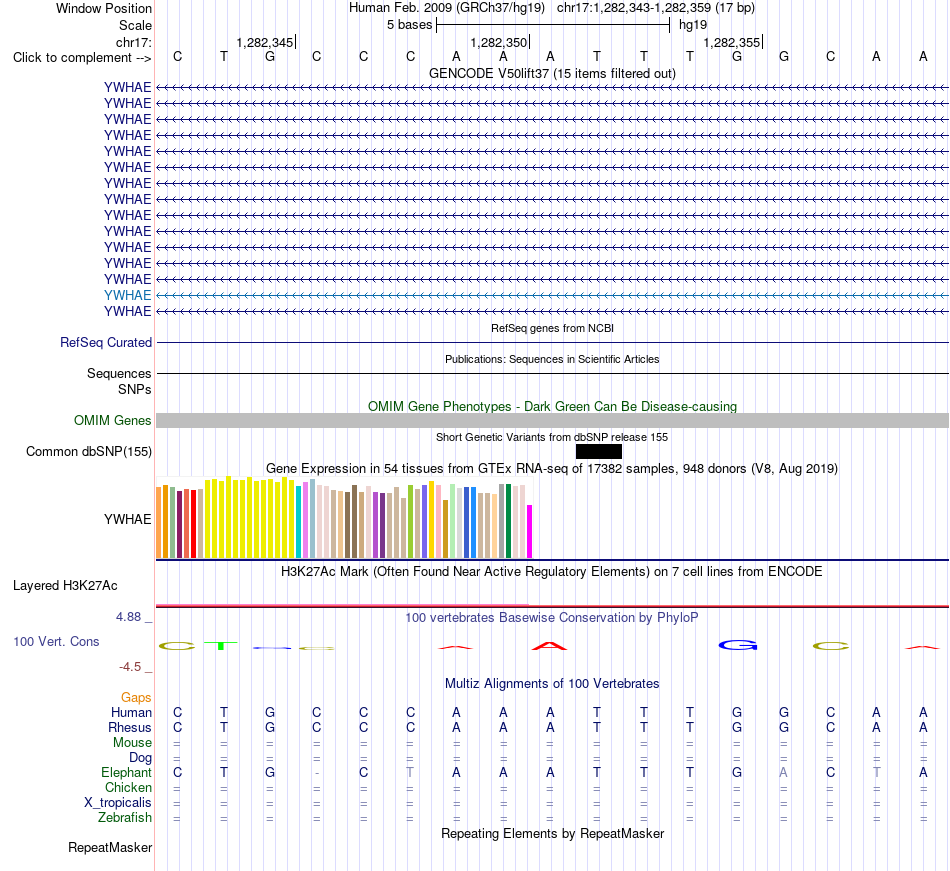Image resolution: width=950 pixels, height=871 pixels.
Task: Open the Common dbSNP(155) track label
Action: coord(88,451)
